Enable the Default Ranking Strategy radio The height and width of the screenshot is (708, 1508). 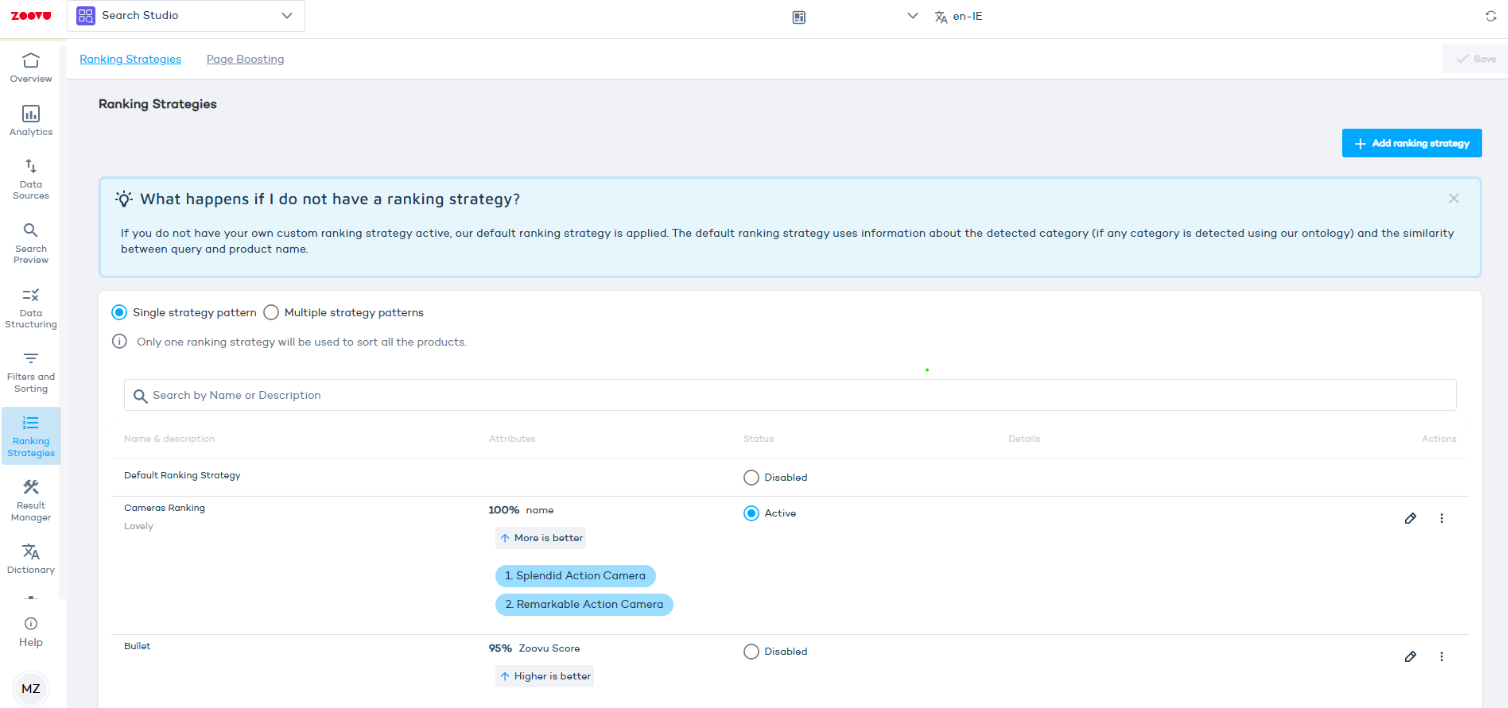tap(751, 477)
